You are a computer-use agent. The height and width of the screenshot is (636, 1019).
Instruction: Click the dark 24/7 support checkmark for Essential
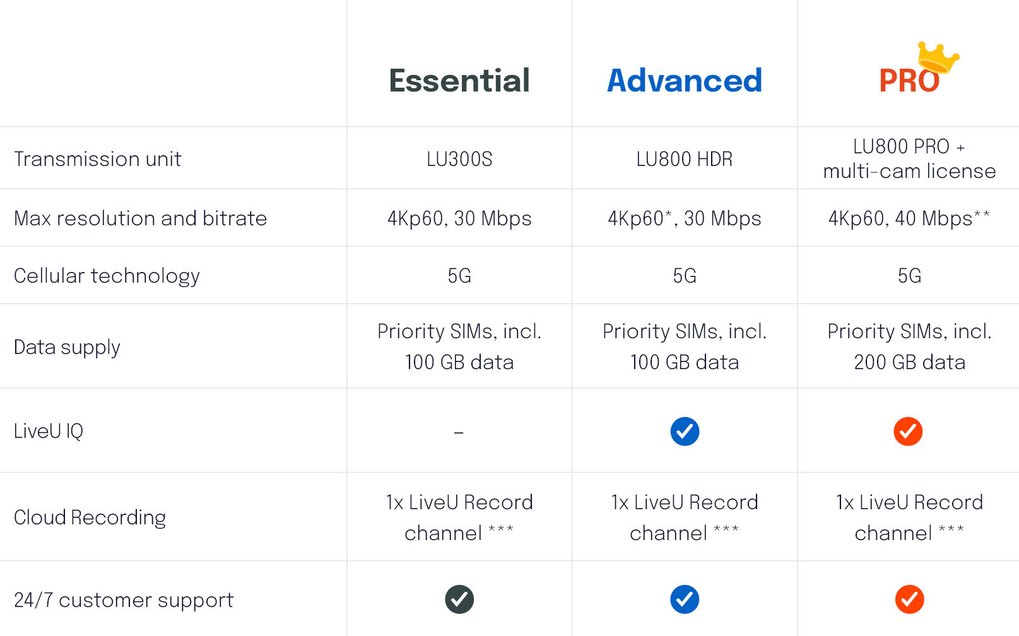click(x=459, y=600)
